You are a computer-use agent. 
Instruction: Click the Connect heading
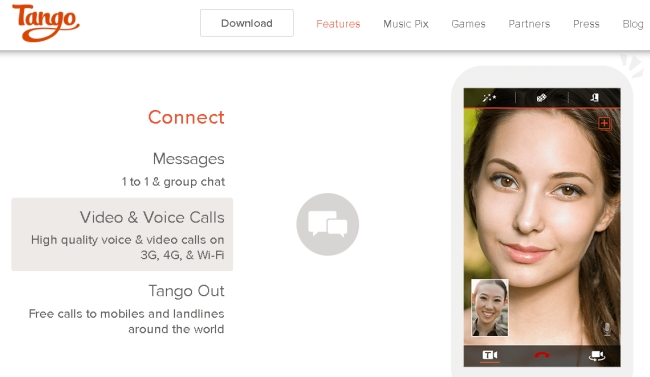pyautogui.click(x=186, y=117)
